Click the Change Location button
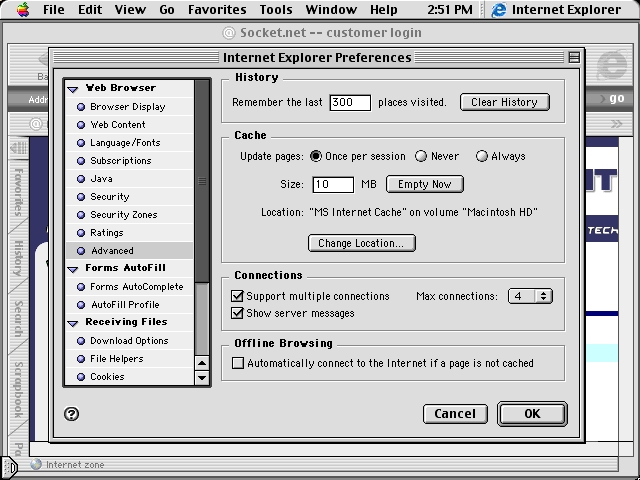Viewport: 640px width, 480px height. pyautogui.click(x=362, y=243)
